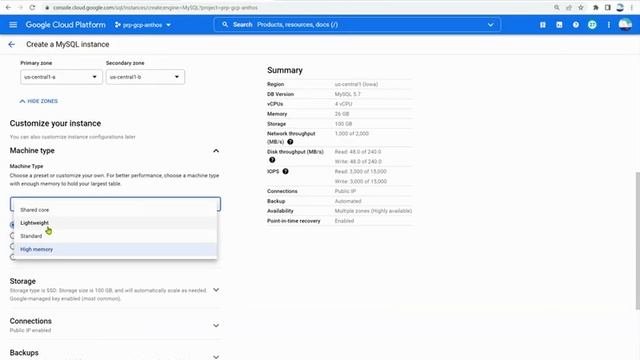Click the MySQL 5.7 DB version value

click(x=348, y=94)
